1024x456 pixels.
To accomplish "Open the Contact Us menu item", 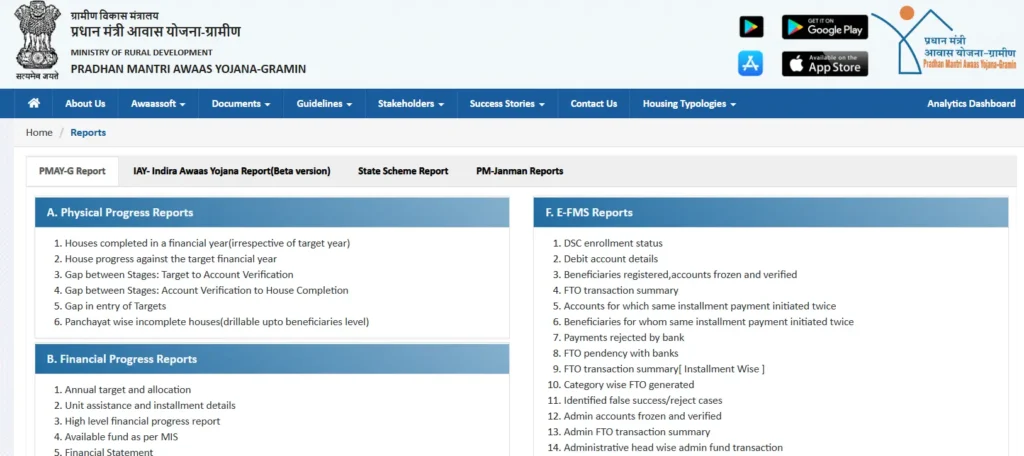I will (594, 103).
